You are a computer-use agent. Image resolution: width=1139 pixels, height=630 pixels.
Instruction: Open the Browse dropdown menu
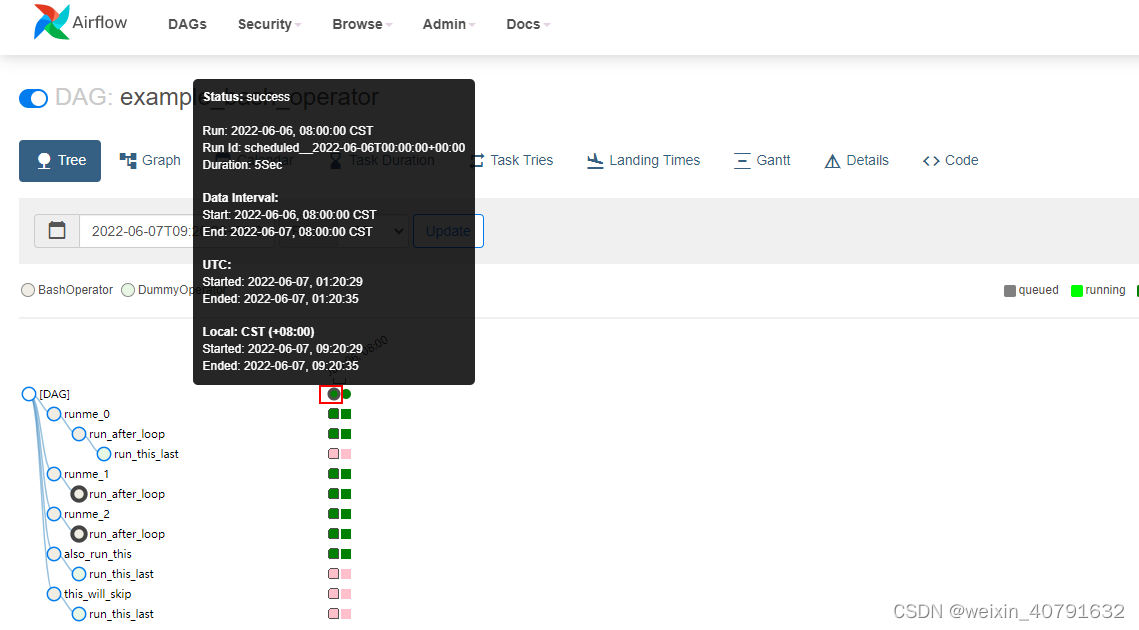click(x=362, y=24)
